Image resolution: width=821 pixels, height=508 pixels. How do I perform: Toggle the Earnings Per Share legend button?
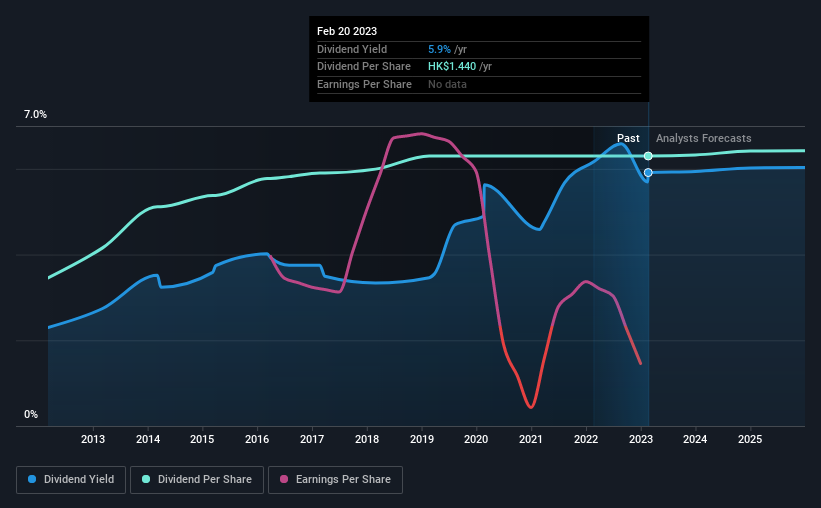pyautogui.click(x=335, y=480)
